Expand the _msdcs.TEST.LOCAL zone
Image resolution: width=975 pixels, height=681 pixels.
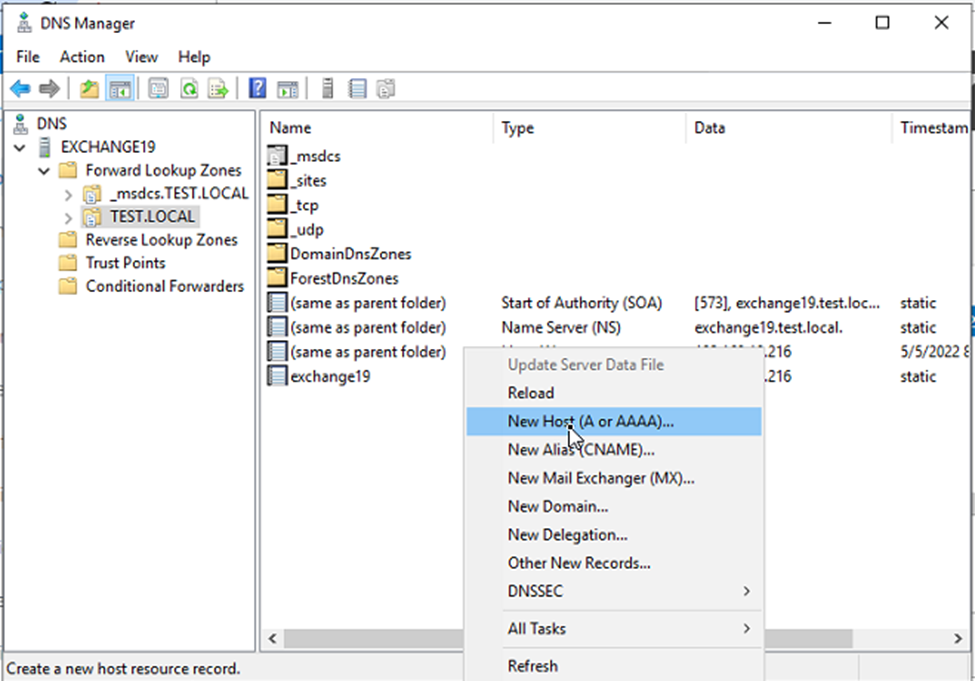click(68, 195)
